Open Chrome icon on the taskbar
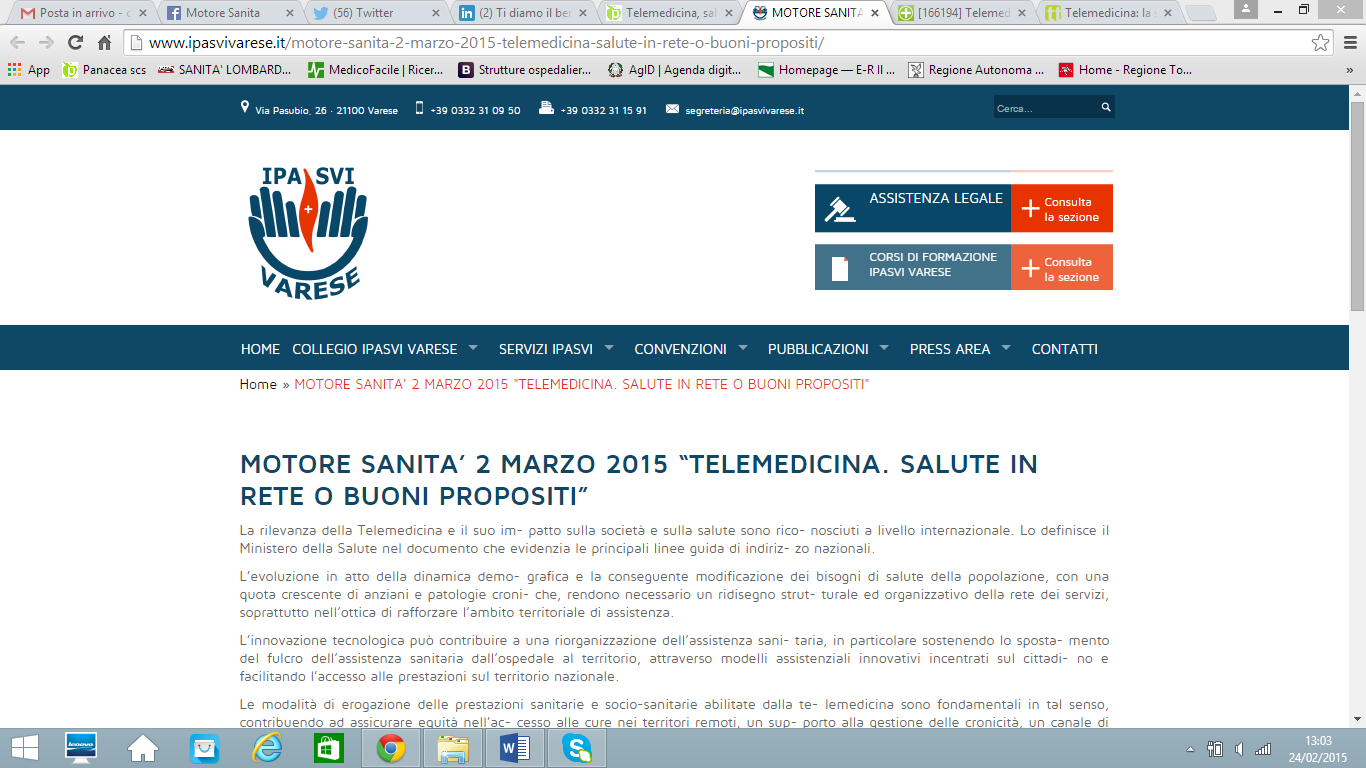Screen dimensions: 1366x768 point(391,748)
